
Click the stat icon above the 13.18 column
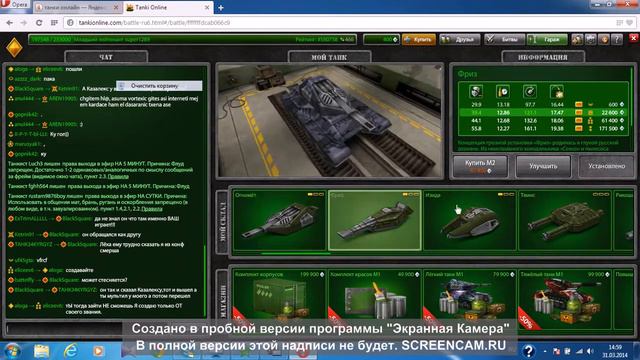click(x=503, y=91)
